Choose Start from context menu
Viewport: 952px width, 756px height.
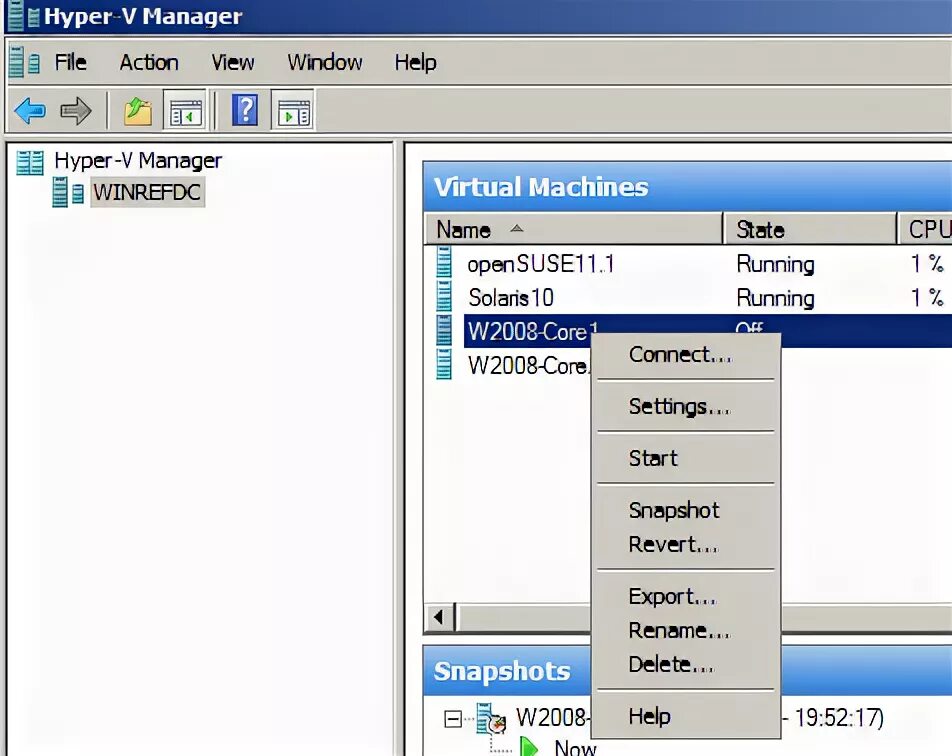[x=685, y=458]
